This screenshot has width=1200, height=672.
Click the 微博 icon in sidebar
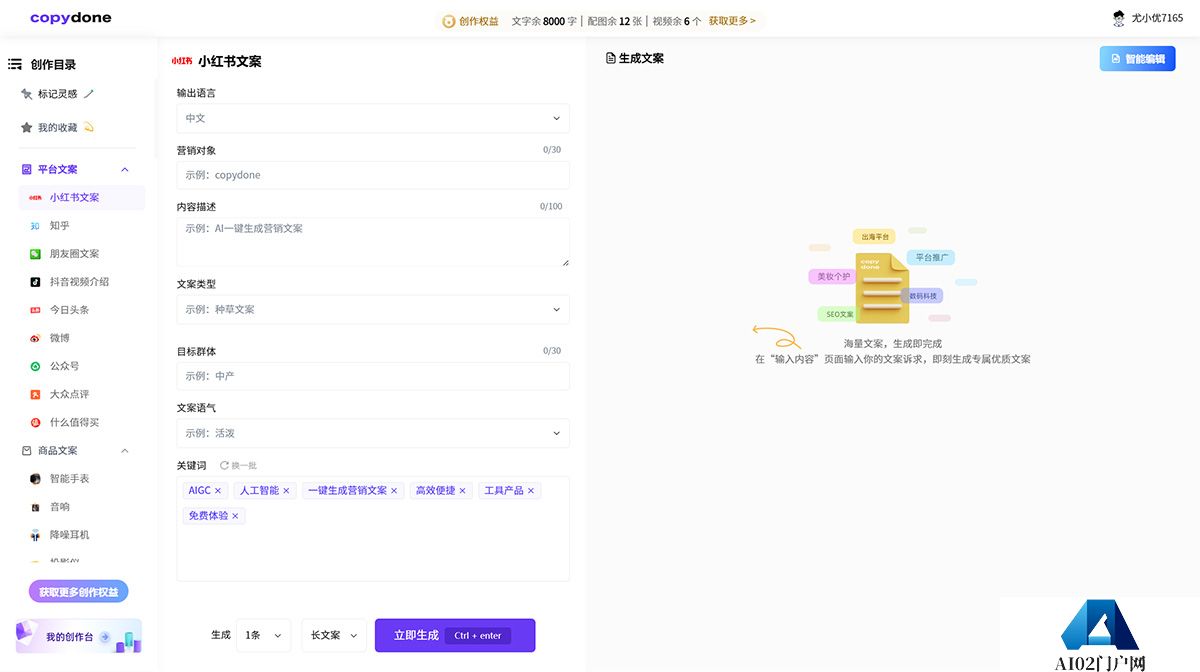[35, 338]
